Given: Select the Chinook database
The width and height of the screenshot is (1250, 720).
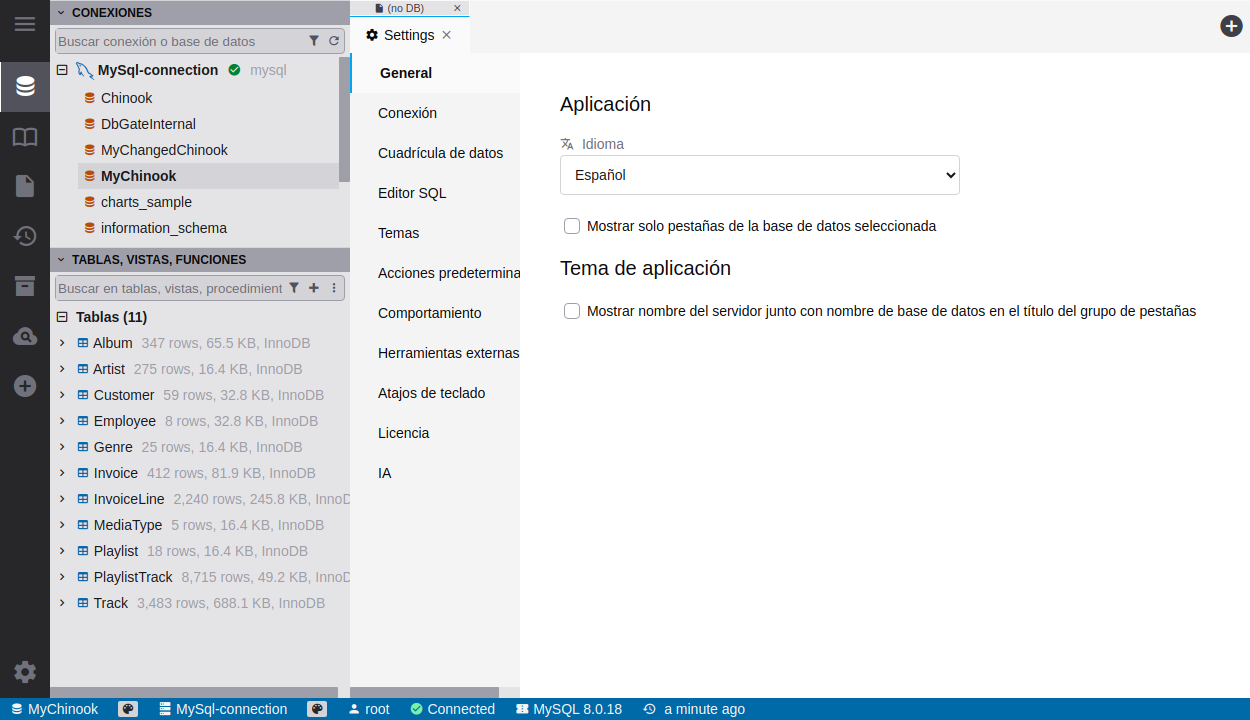Looking at the screenshot, I should pyautogui.click(x=126, y=98).
